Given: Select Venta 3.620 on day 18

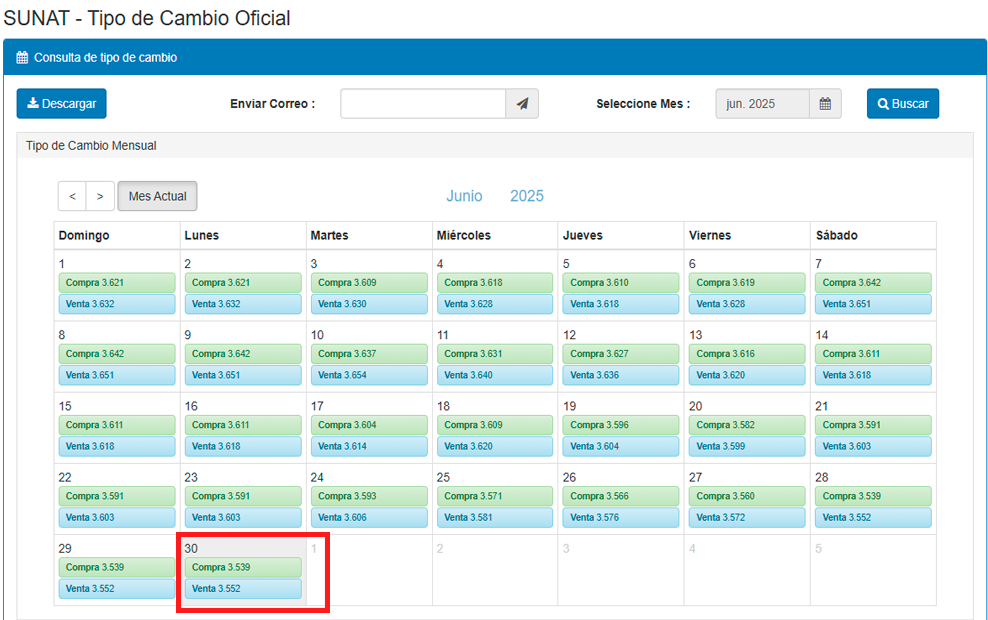Looking at the screenshot, I should (495, 446).
